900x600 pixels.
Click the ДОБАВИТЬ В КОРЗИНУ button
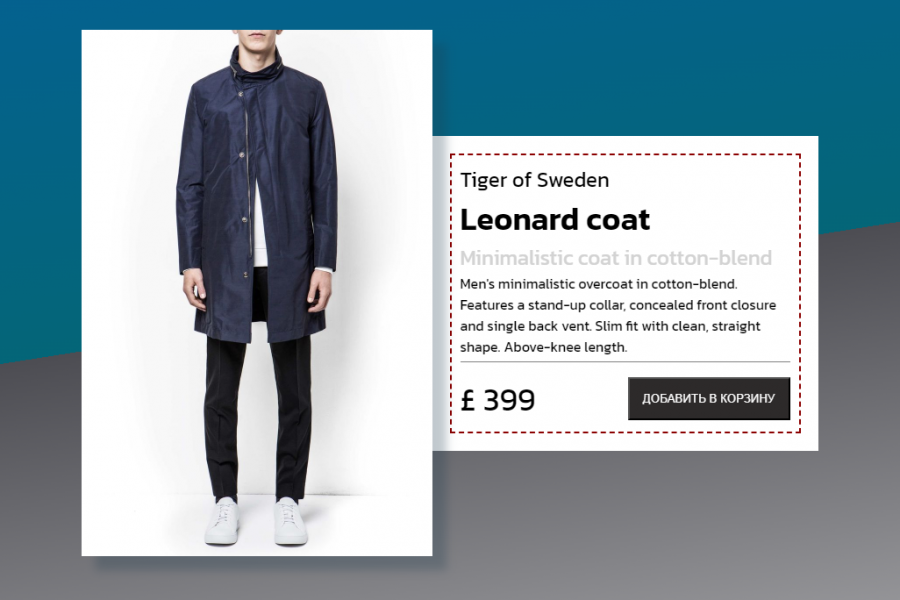click(x=708, y=398)
